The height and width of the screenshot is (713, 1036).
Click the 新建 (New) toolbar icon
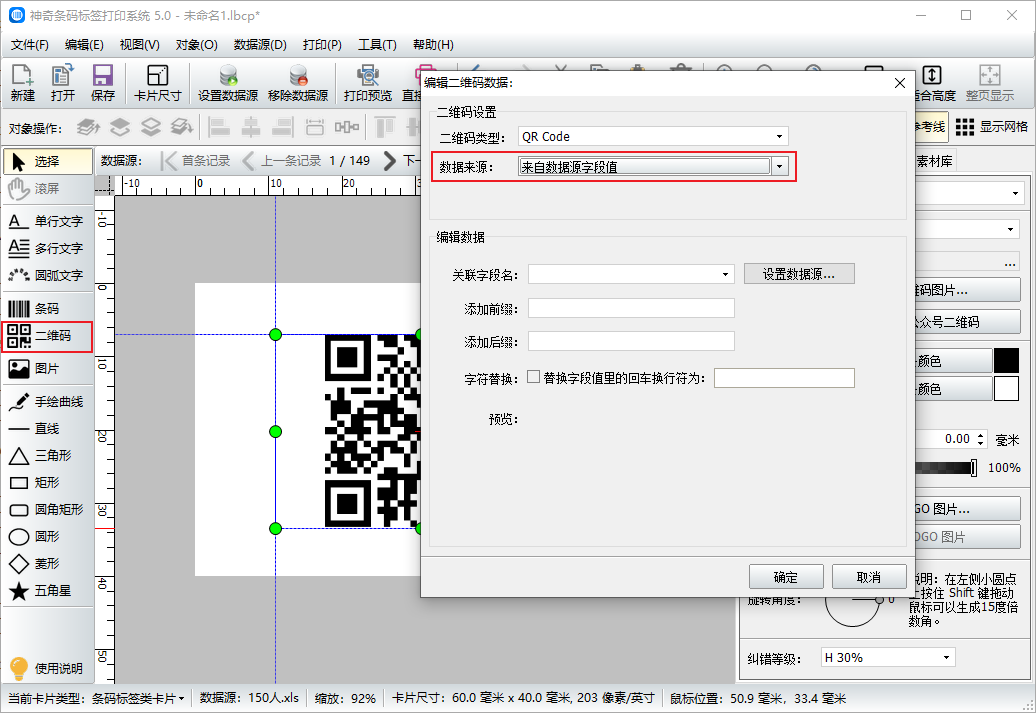tap(22, 83)
